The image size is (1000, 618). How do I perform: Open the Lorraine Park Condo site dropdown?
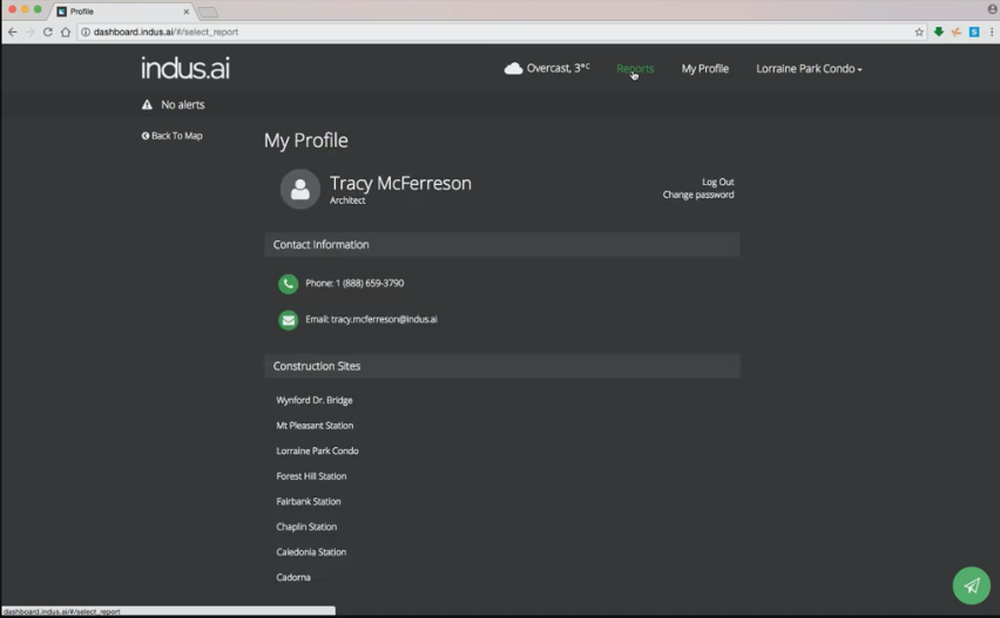point(808,68)
